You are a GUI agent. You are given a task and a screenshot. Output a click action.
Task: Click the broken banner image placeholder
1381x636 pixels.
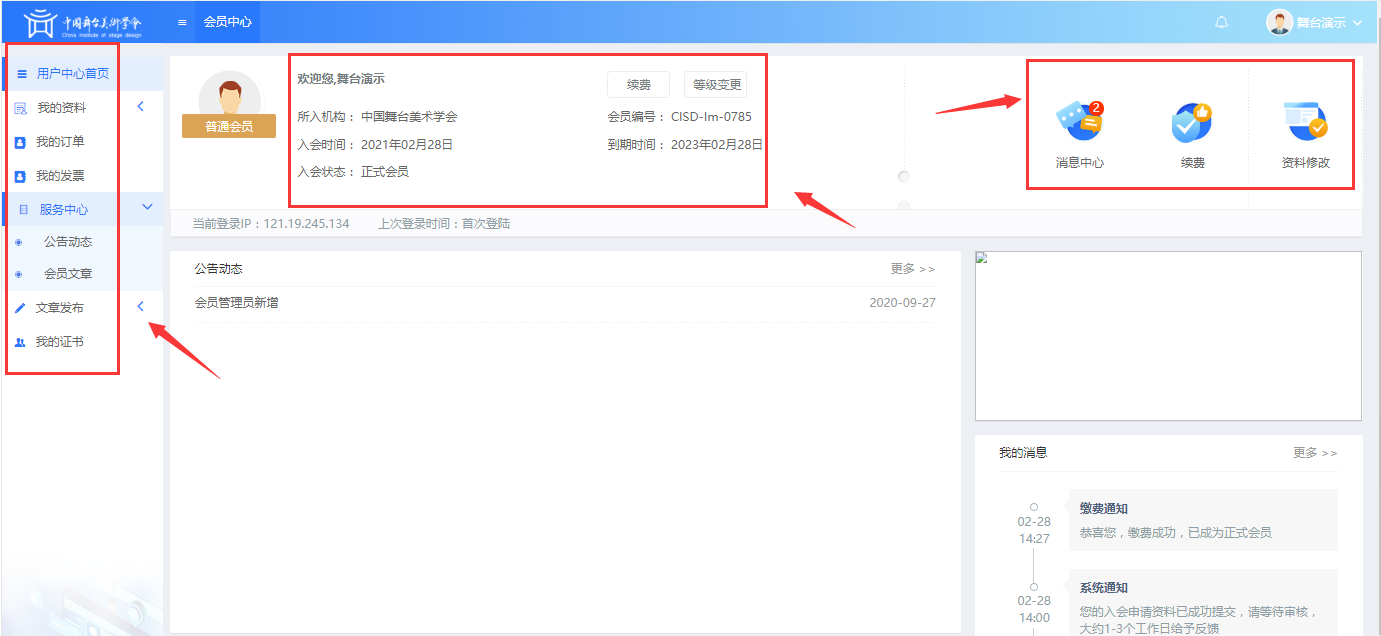[1167, 335]
